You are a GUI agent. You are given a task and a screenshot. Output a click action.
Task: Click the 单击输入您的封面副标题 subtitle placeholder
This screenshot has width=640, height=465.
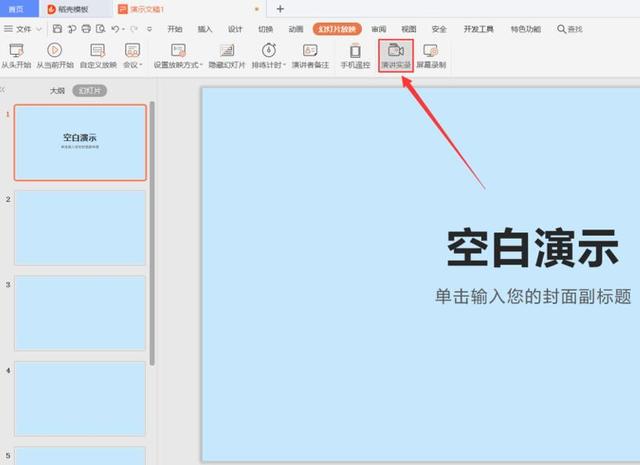point(533,296)
